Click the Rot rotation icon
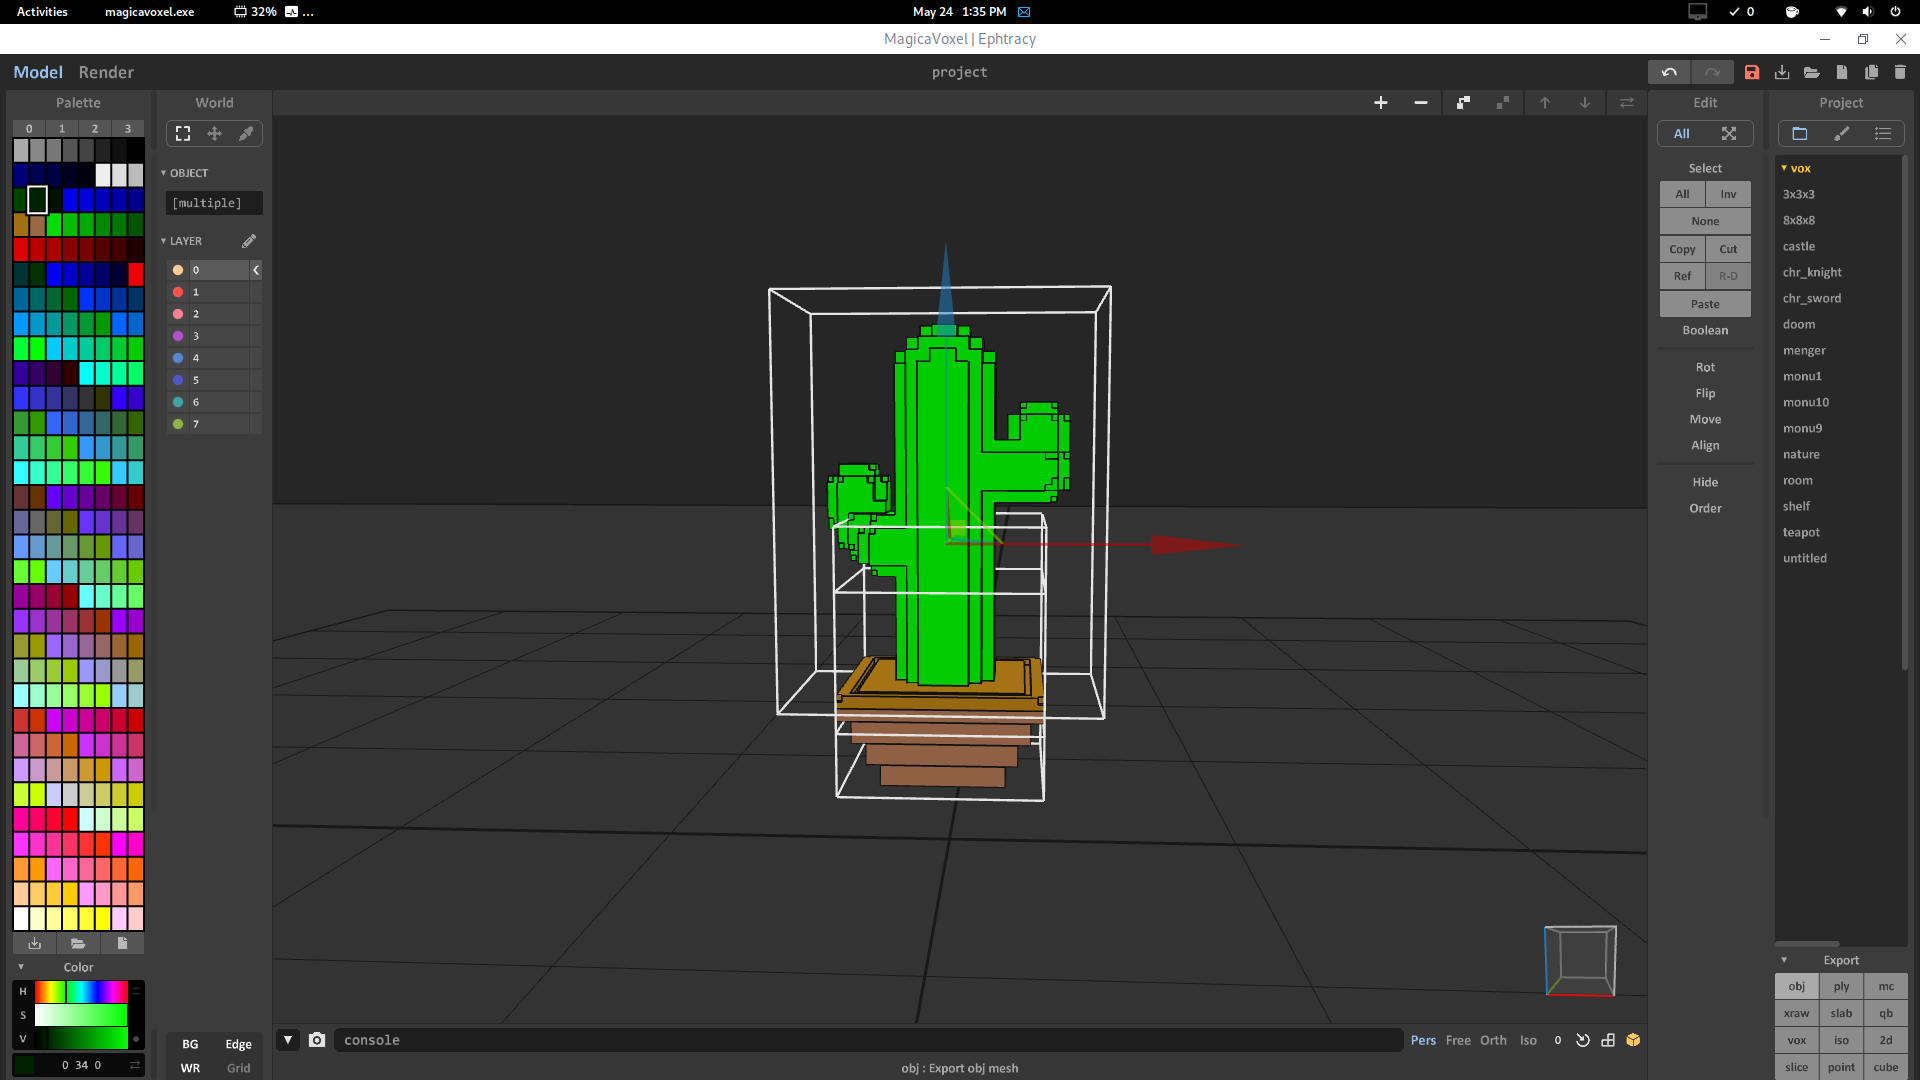This screenshot has height=1080, width=1920. click(1706, 367)
